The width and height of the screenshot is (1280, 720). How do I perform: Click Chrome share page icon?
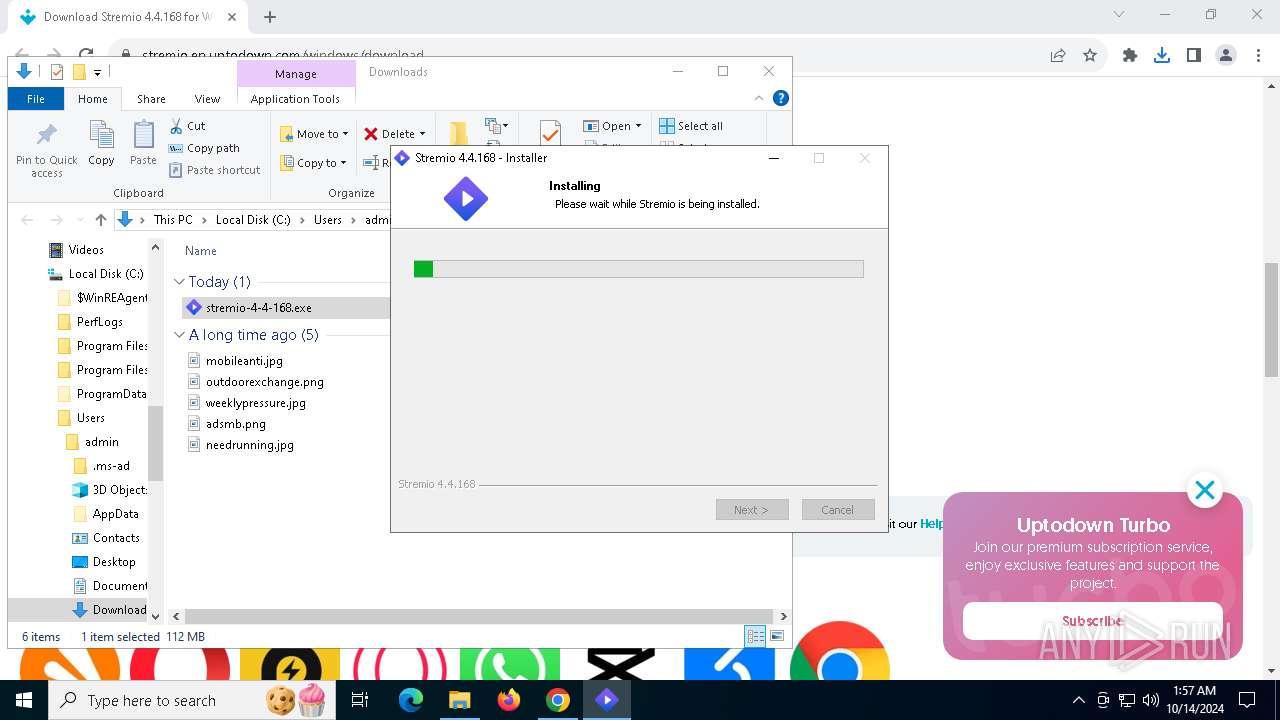pyautogui.click(x=1058, y=56)
